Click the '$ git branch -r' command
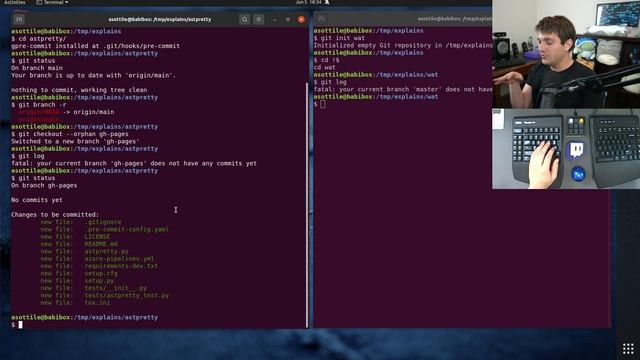 coord(38,105)
